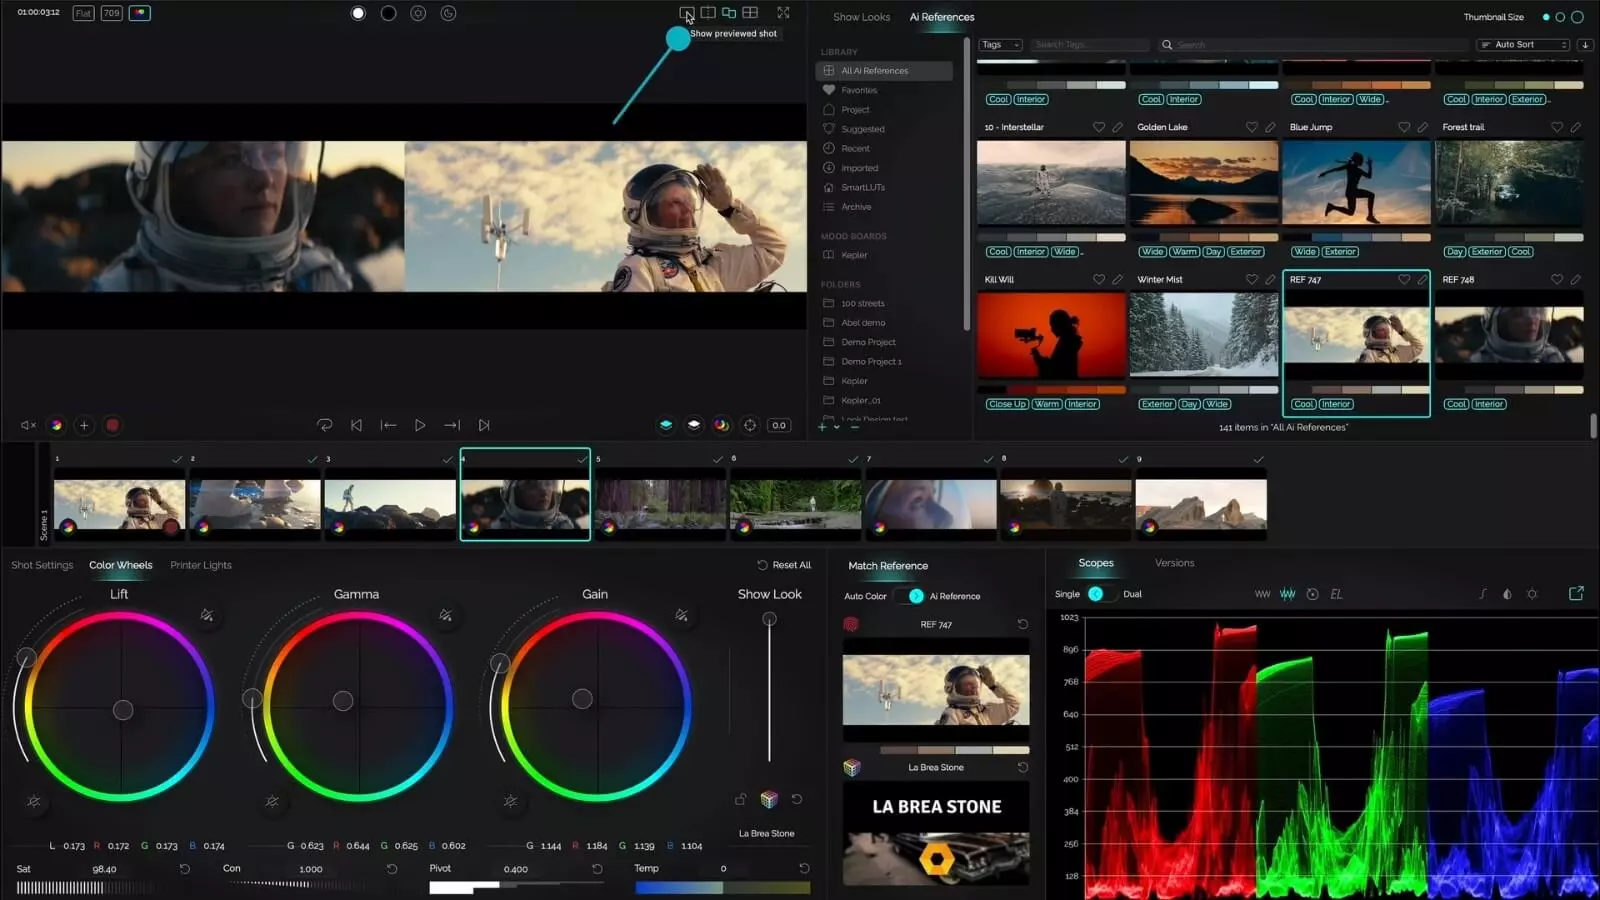Enable Flat viewer mode
The width and height of the screenshot is (1600, 900).
(x=83, y=13)
